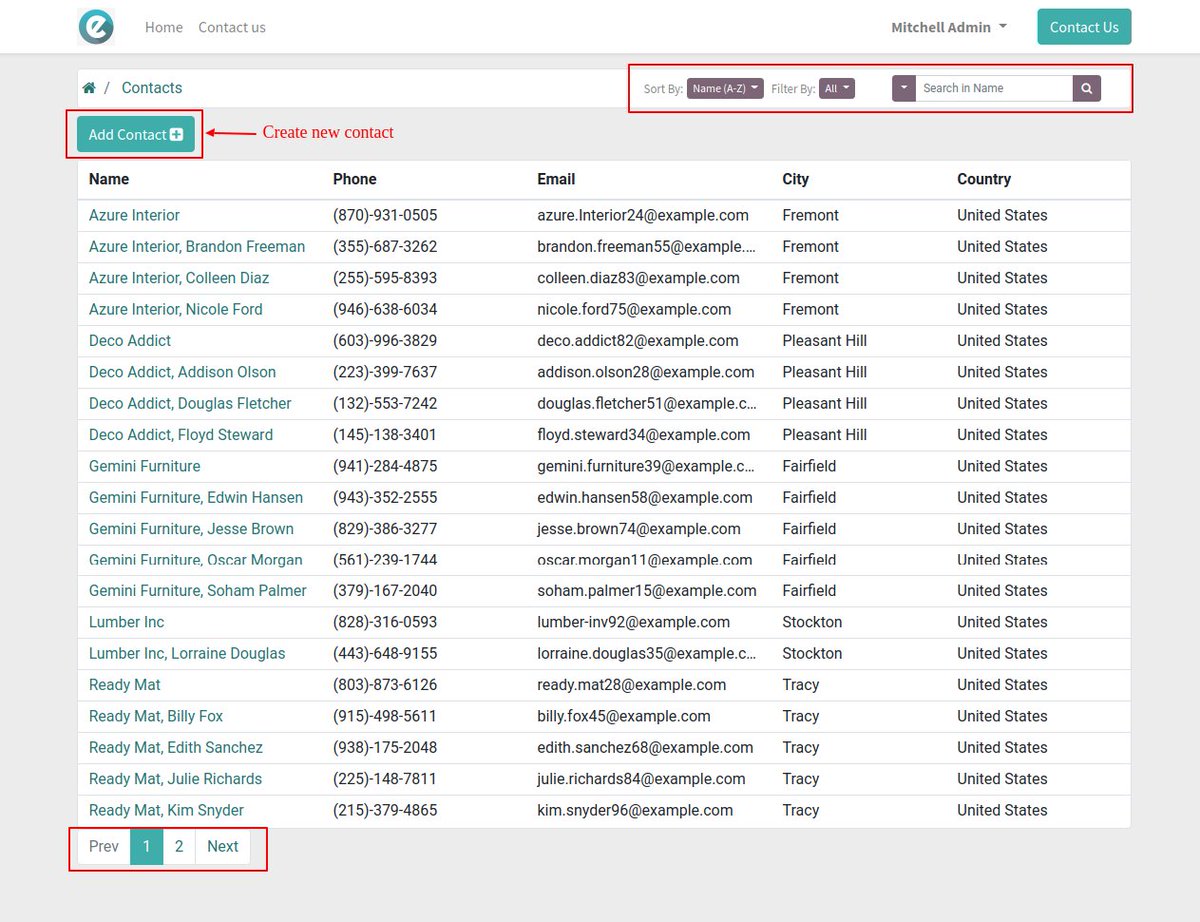This screenshot has width=1200, height=922.
Task: Click the Name column header
Action: point(109,179)
